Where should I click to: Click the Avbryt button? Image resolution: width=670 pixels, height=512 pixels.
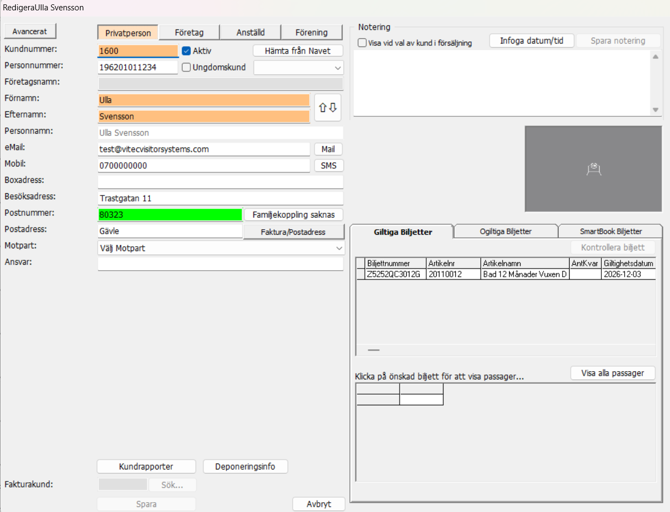pyautogui.click(x=319, y=504)
